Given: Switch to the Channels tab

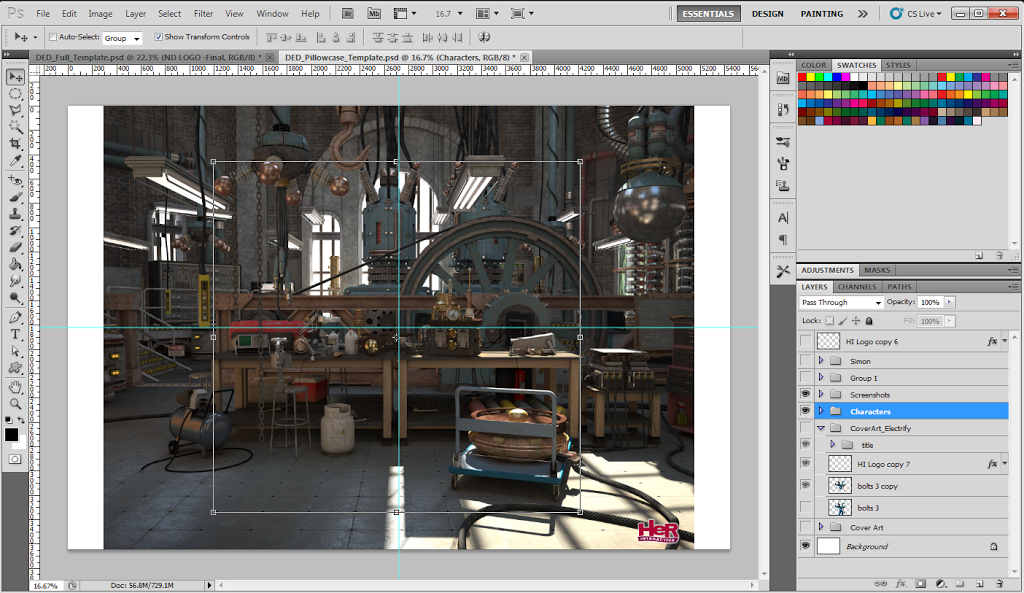Looking at the screenshot, I should (857, 287).
